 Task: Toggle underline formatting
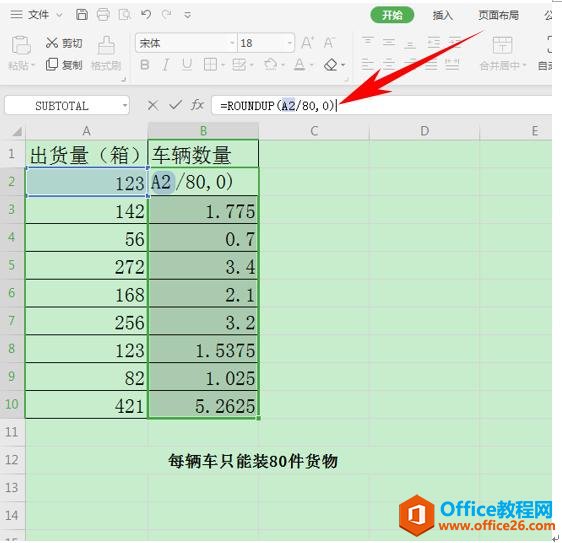point(187,65)
